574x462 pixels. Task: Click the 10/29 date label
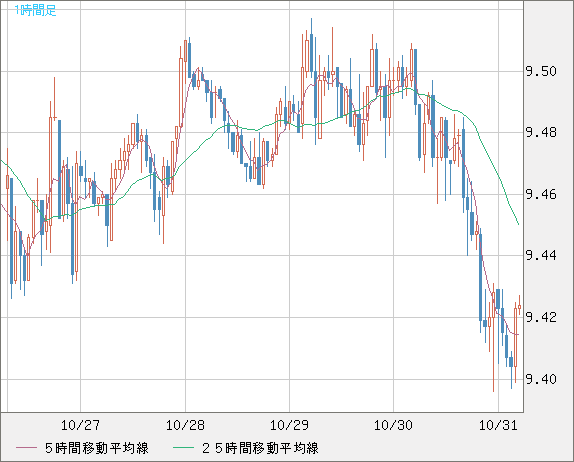[x=289, y=425]
